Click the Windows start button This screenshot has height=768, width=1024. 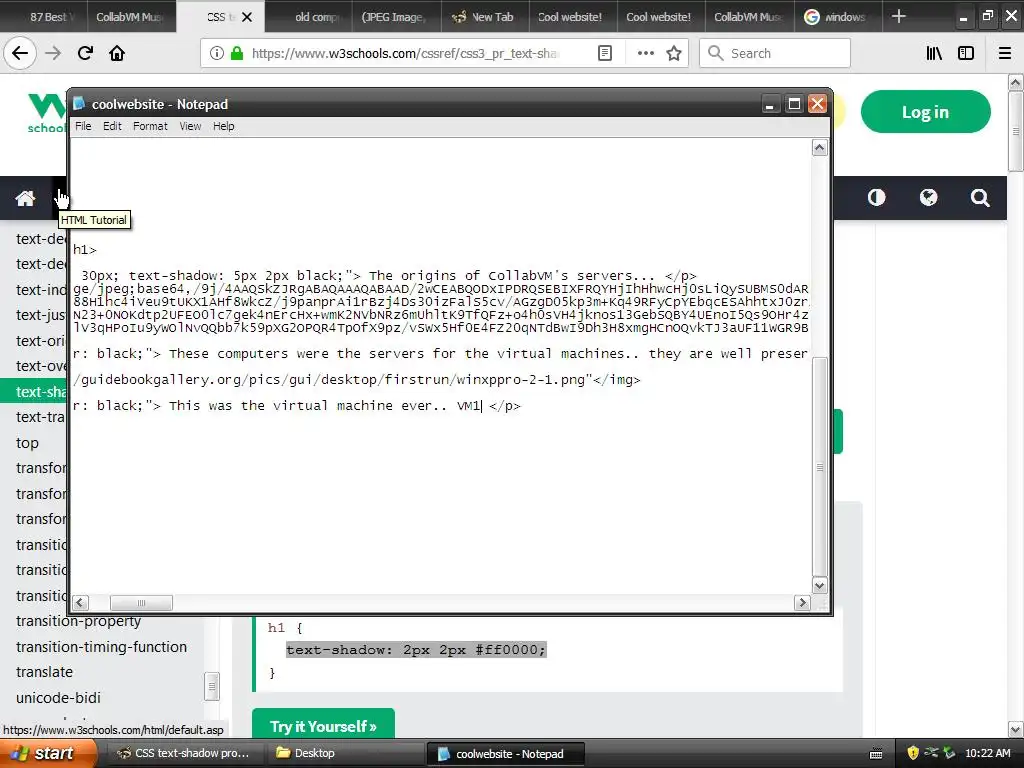click(x=49, y=753)
